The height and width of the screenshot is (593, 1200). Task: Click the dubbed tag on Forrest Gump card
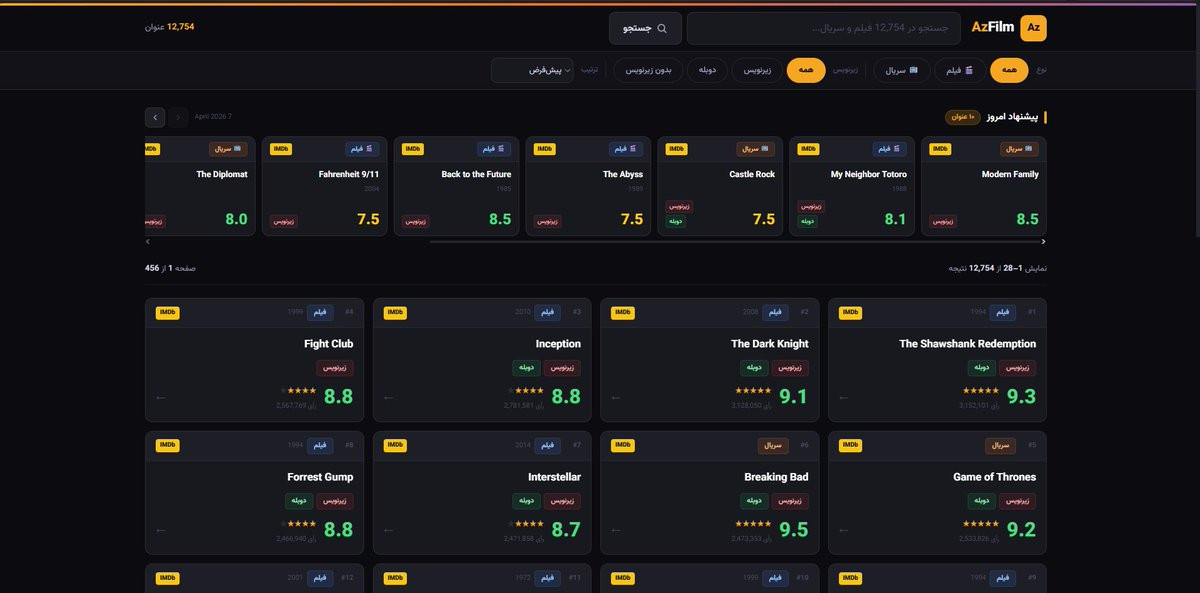point(300,501)
